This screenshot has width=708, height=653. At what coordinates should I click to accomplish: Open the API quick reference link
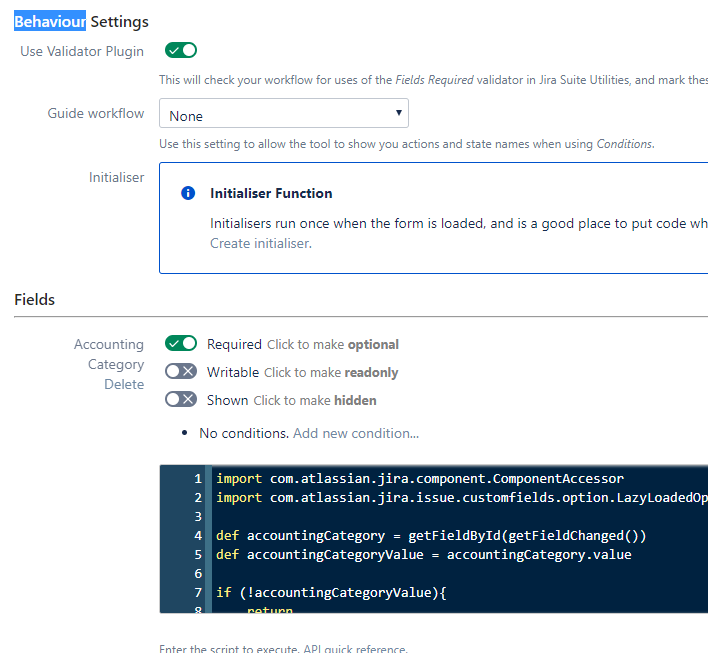coord(354,648)
